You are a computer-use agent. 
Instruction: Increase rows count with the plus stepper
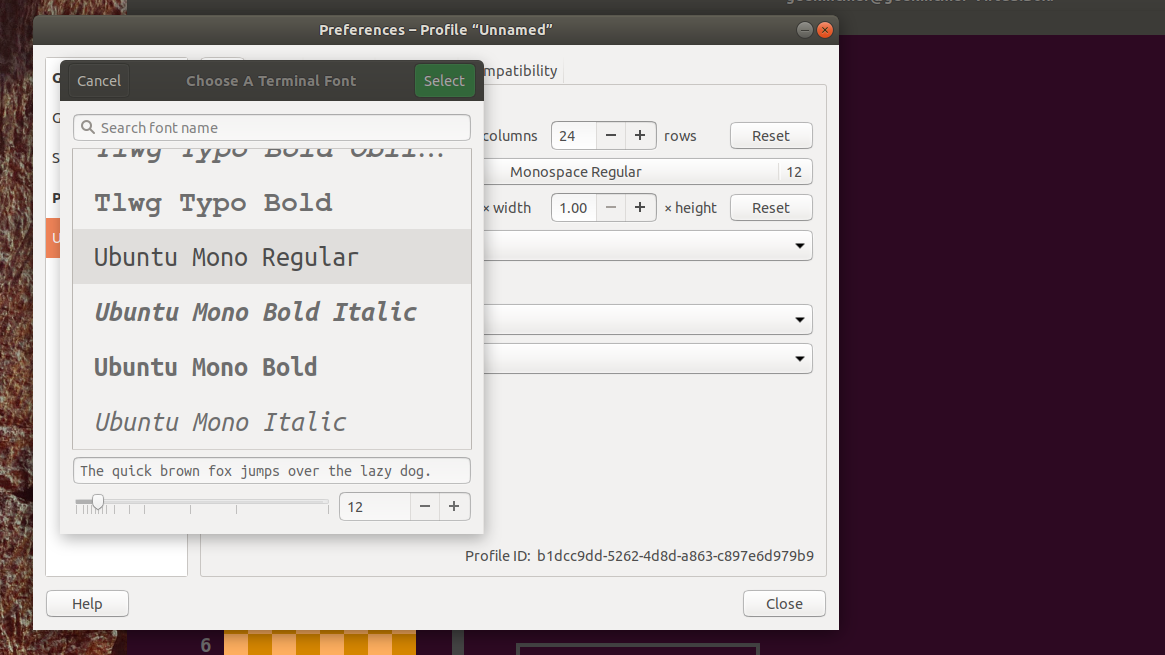click(640, 135)
